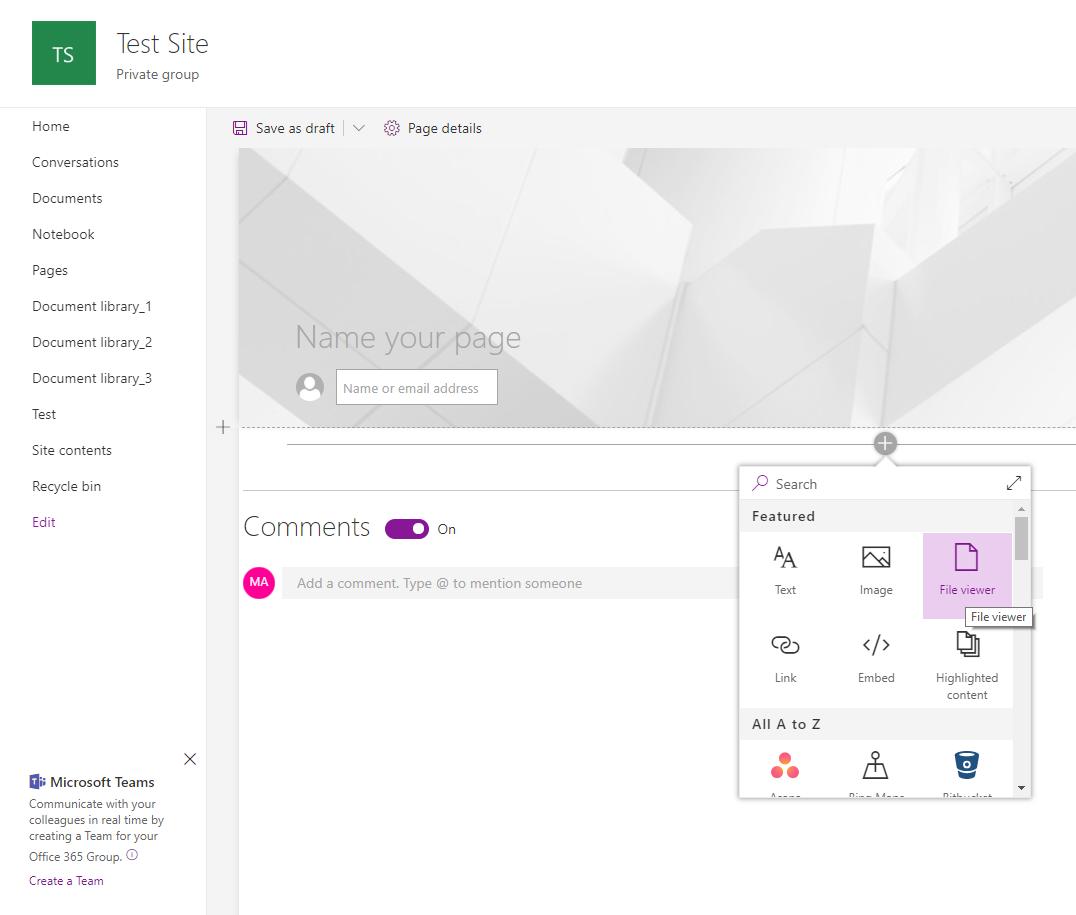This screenshot has width=1076, height=915.
Task: Open Documents in left nav
Action: point(67,198)
